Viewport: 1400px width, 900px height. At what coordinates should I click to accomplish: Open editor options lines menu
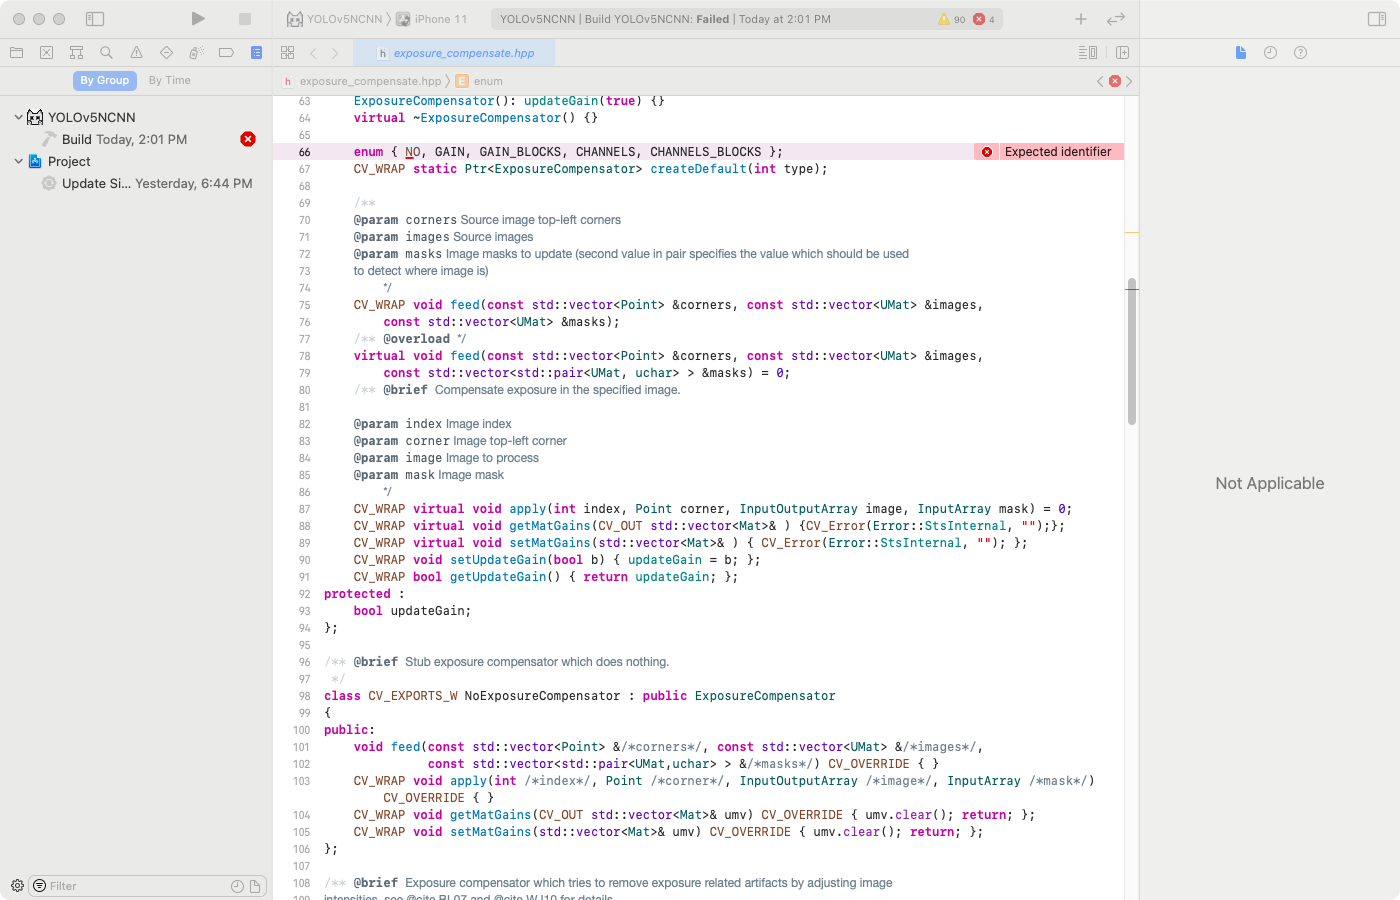pyautogui.click(x=1088, y=53)
